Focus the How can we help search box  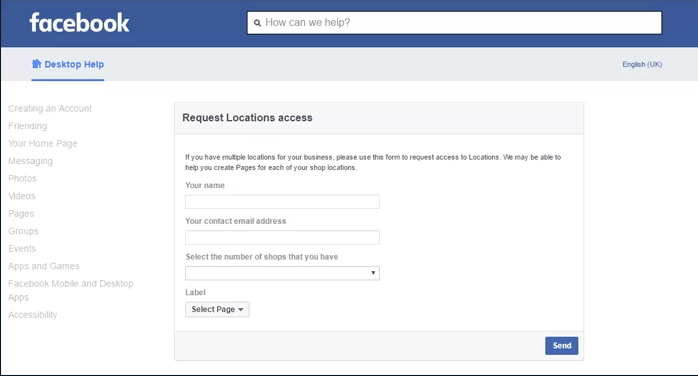point(455,23)
